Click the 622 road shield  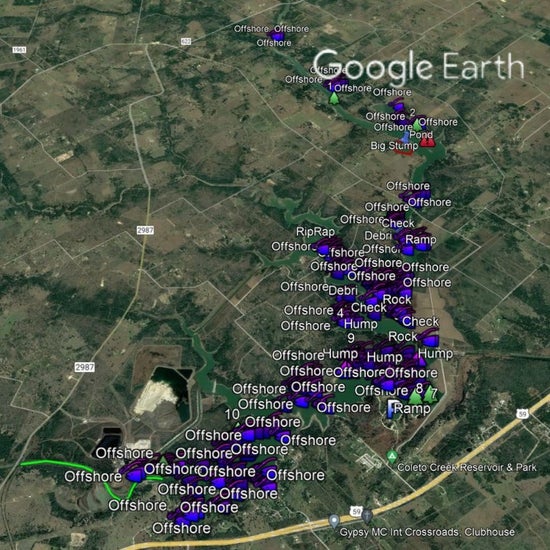point(186,41)
